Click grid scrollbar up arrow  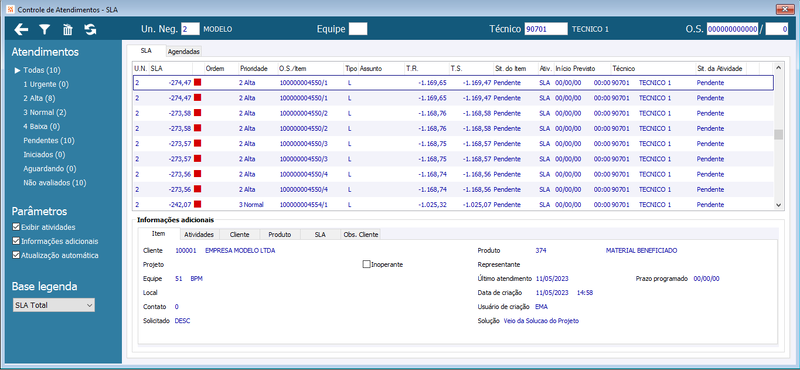(x=778, y=67)
